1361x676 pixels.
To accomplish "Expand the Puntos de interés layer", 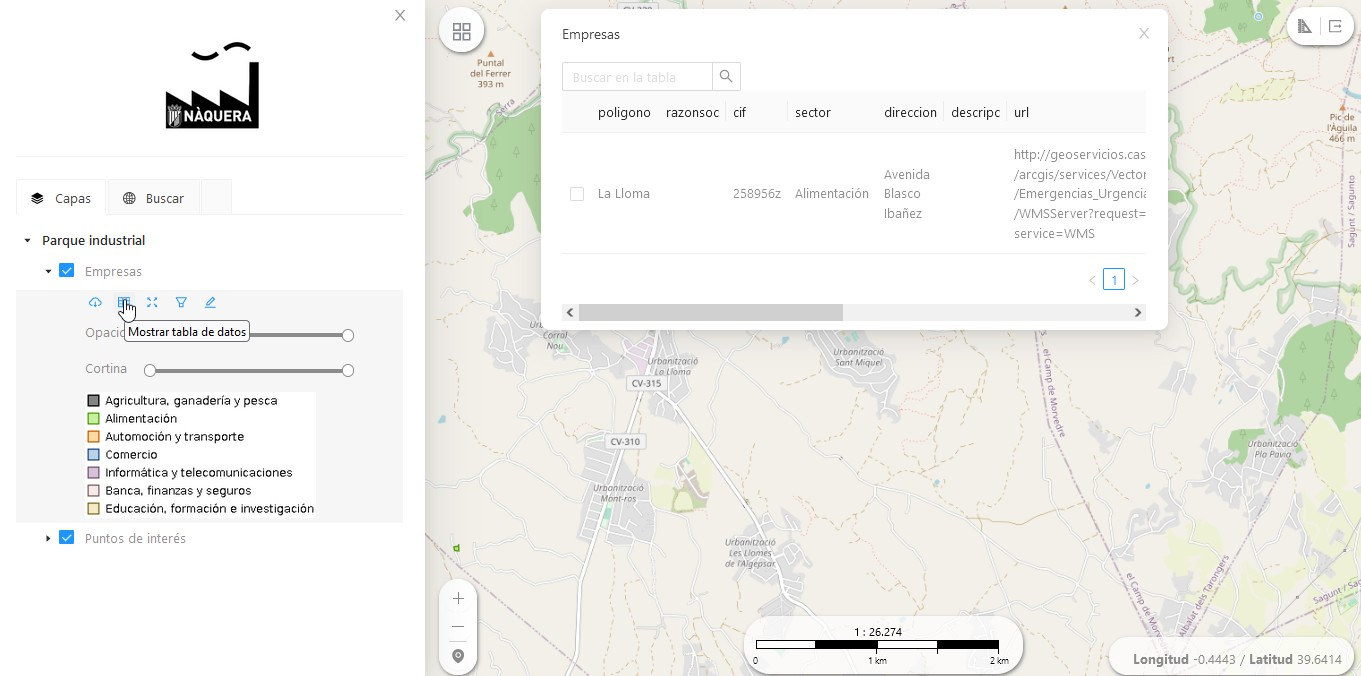I will click(x=48, y=538).
